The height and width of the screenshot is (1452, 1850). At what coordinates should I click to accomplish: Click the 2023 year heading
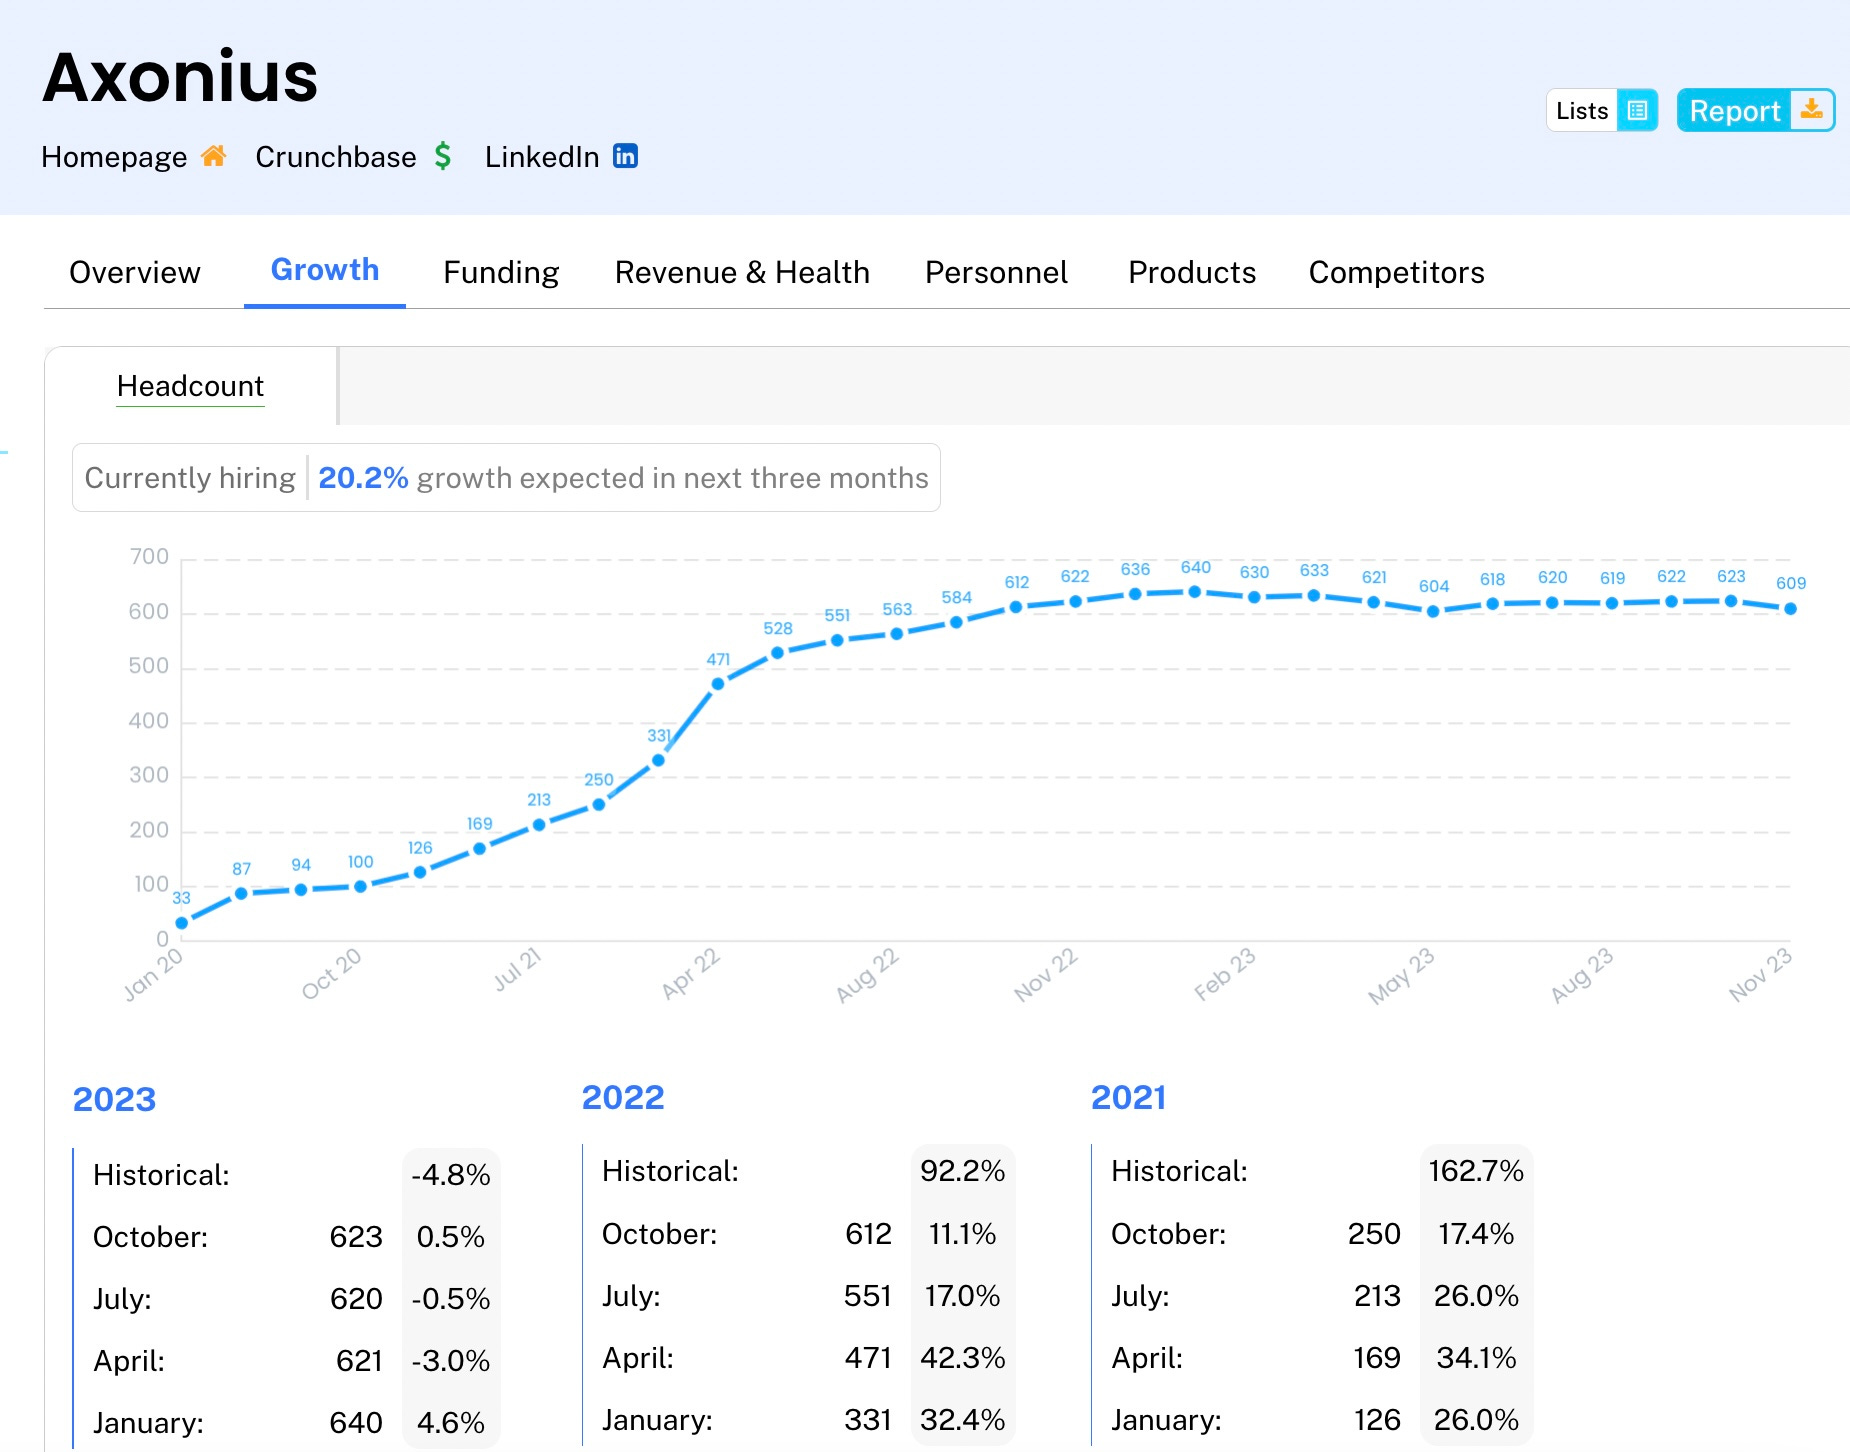(114, 1100)
